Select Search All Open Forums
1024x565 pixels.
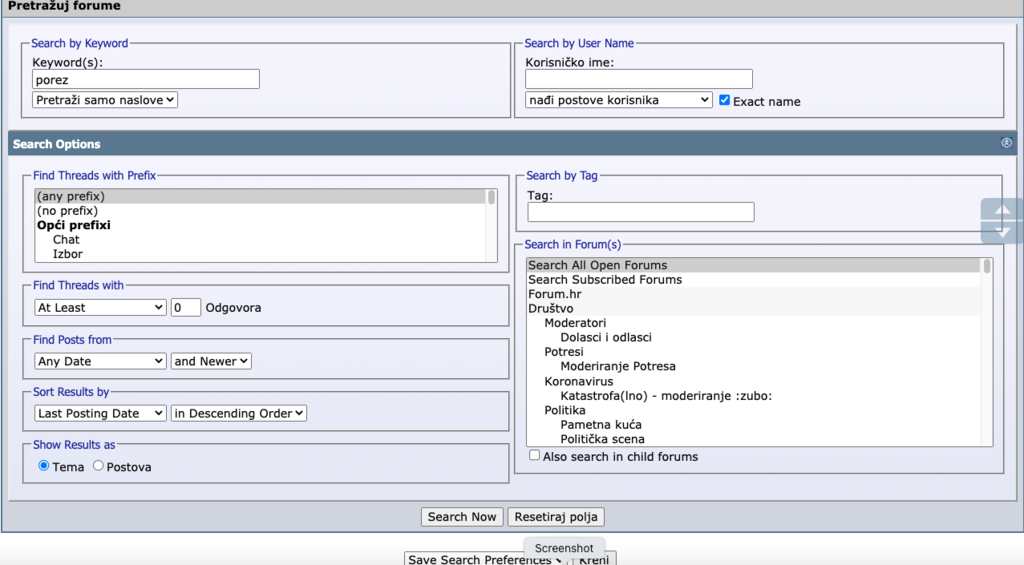tap(754, 265)
